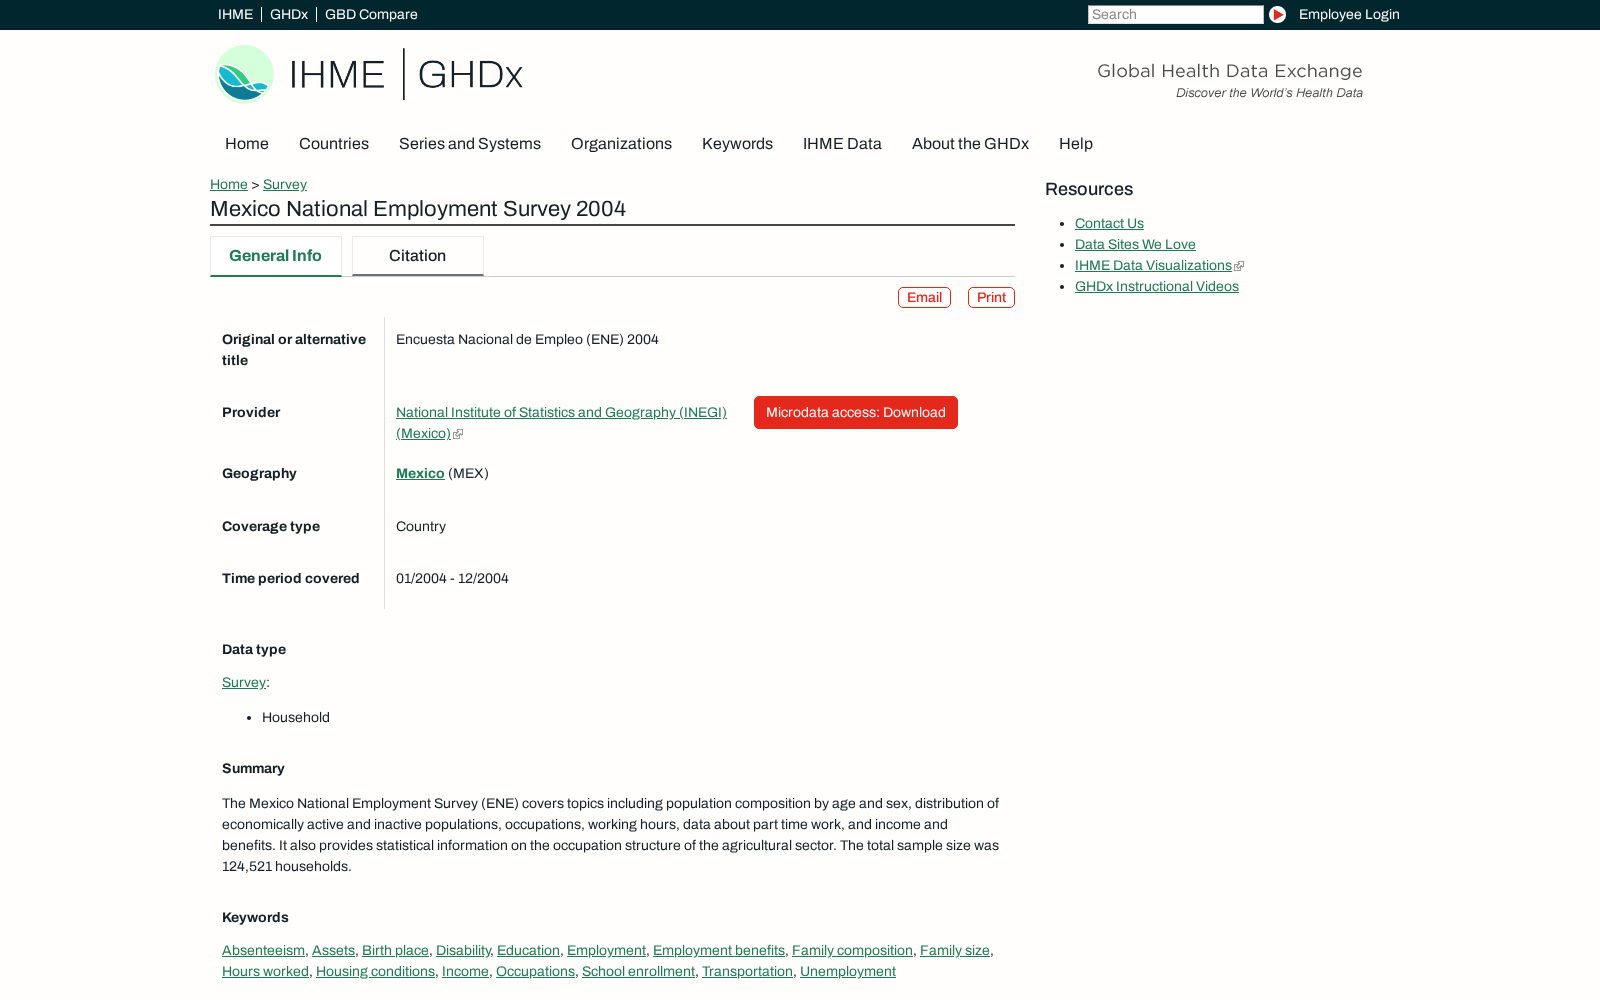1600x1000 pixels.
Task: Click the Housing conditions keyword
Action: pos(375,971)
